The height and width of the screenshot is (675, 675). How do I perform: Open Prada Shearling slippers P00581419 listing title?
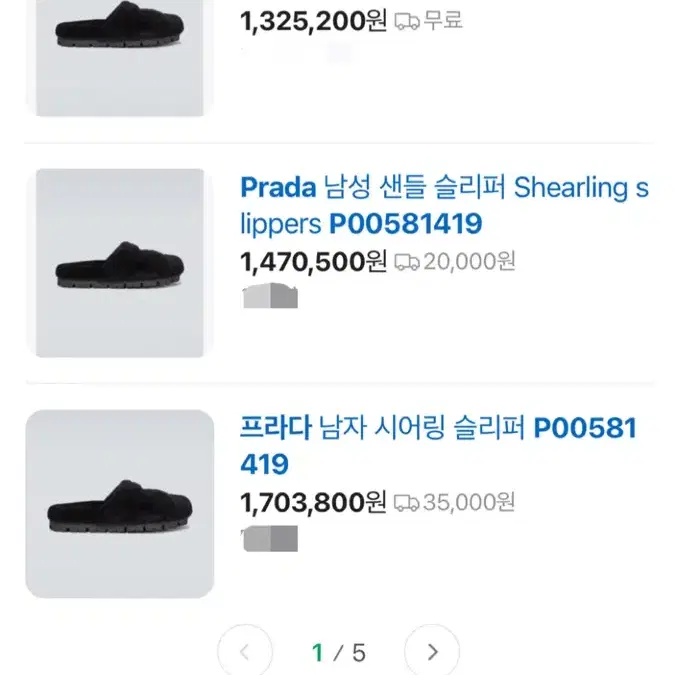tap(444, 205)
